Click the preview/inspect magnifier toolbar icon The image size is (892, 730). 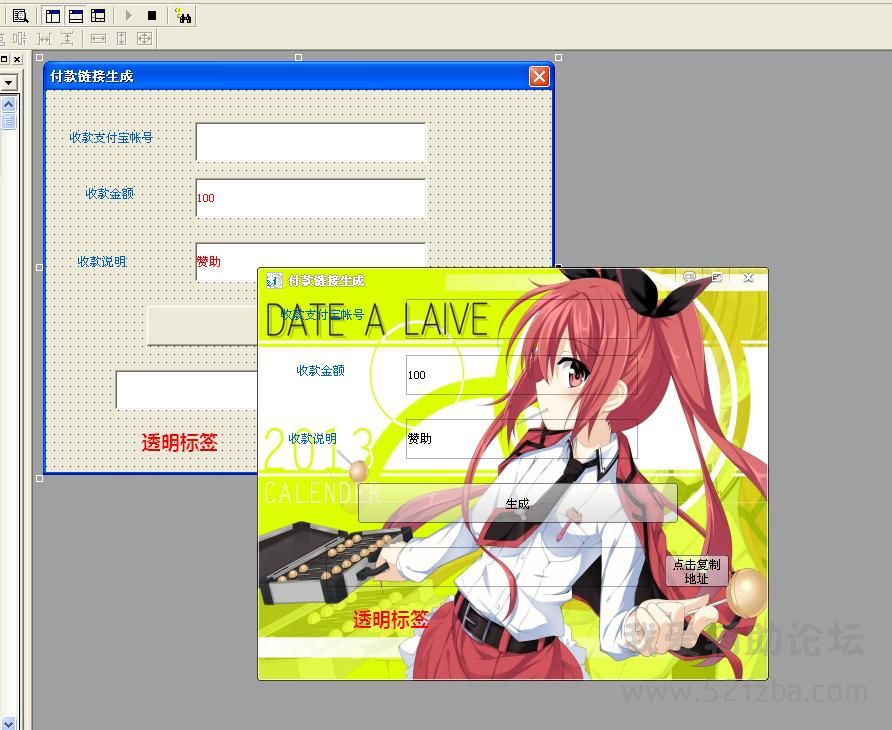point(20,16)
